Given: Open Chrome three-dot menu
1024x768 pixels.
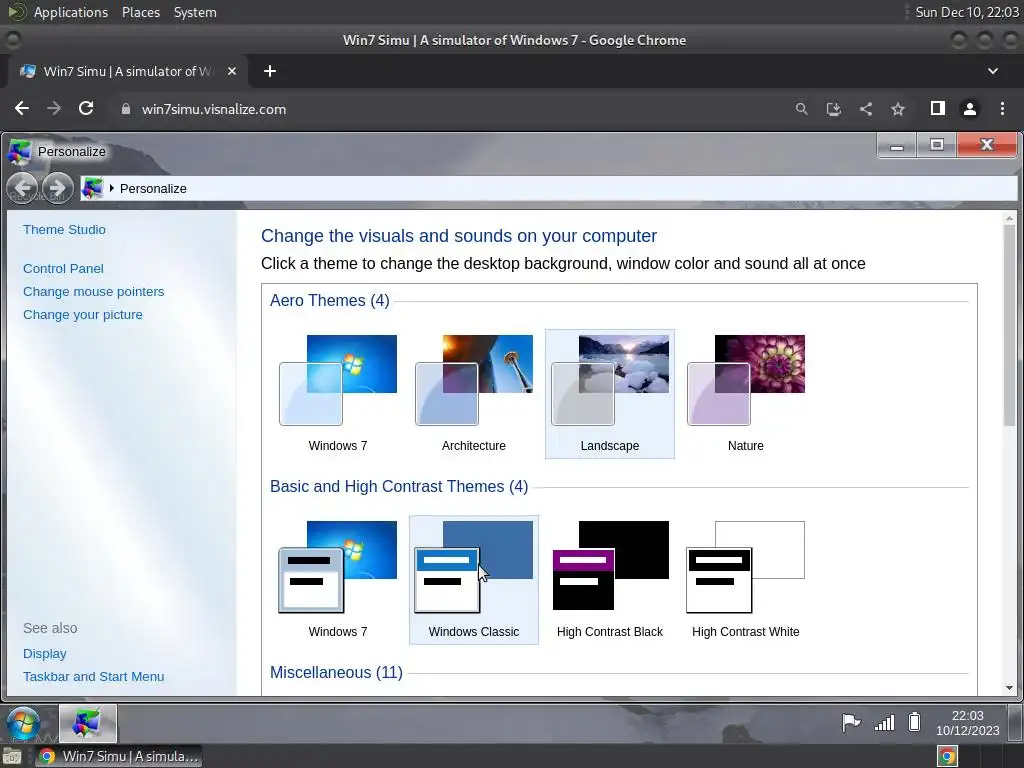Looking at the screenshot, I should 1002,109.
